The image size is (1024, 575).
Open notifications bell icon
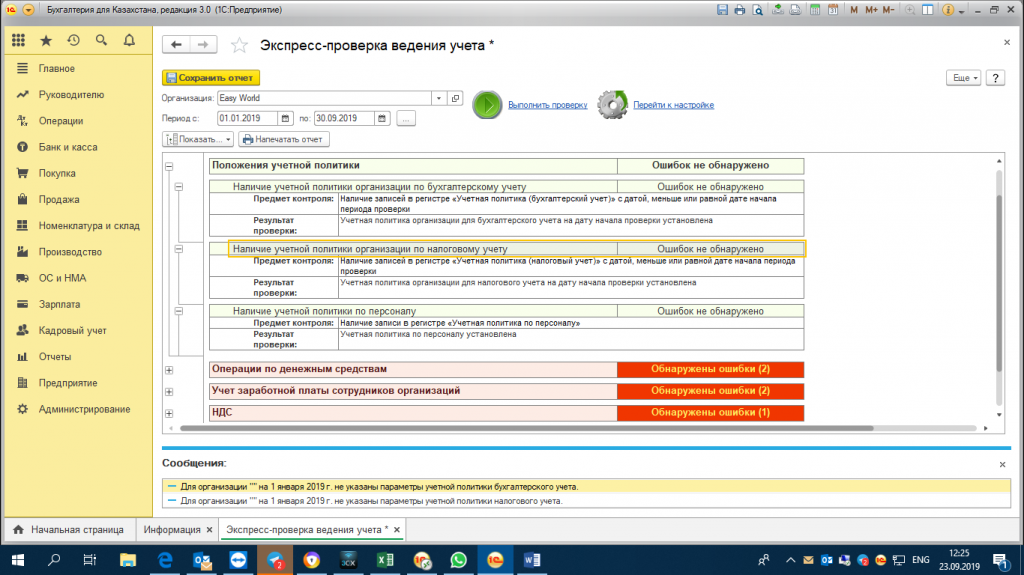point(129,41)
